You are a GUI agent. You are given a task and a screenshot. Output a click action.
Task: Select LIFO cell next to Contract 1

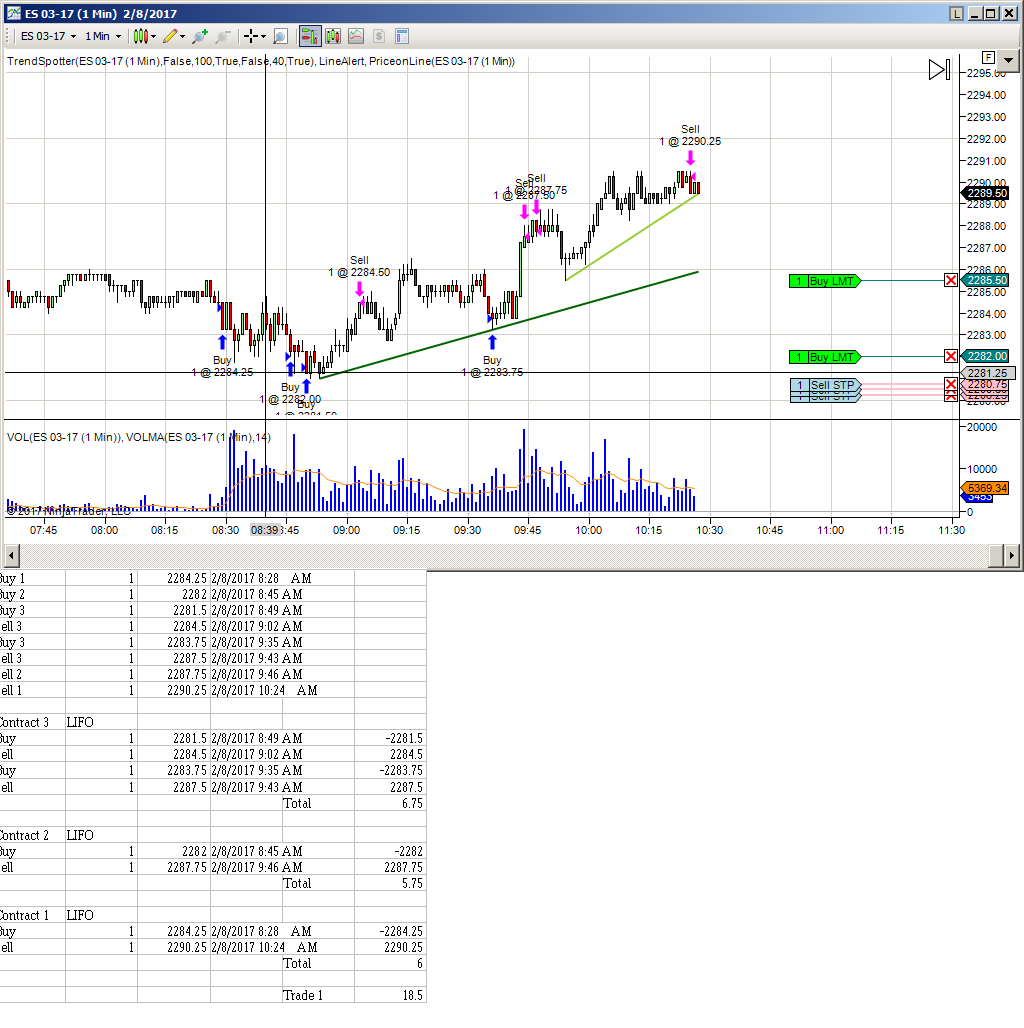101,915
